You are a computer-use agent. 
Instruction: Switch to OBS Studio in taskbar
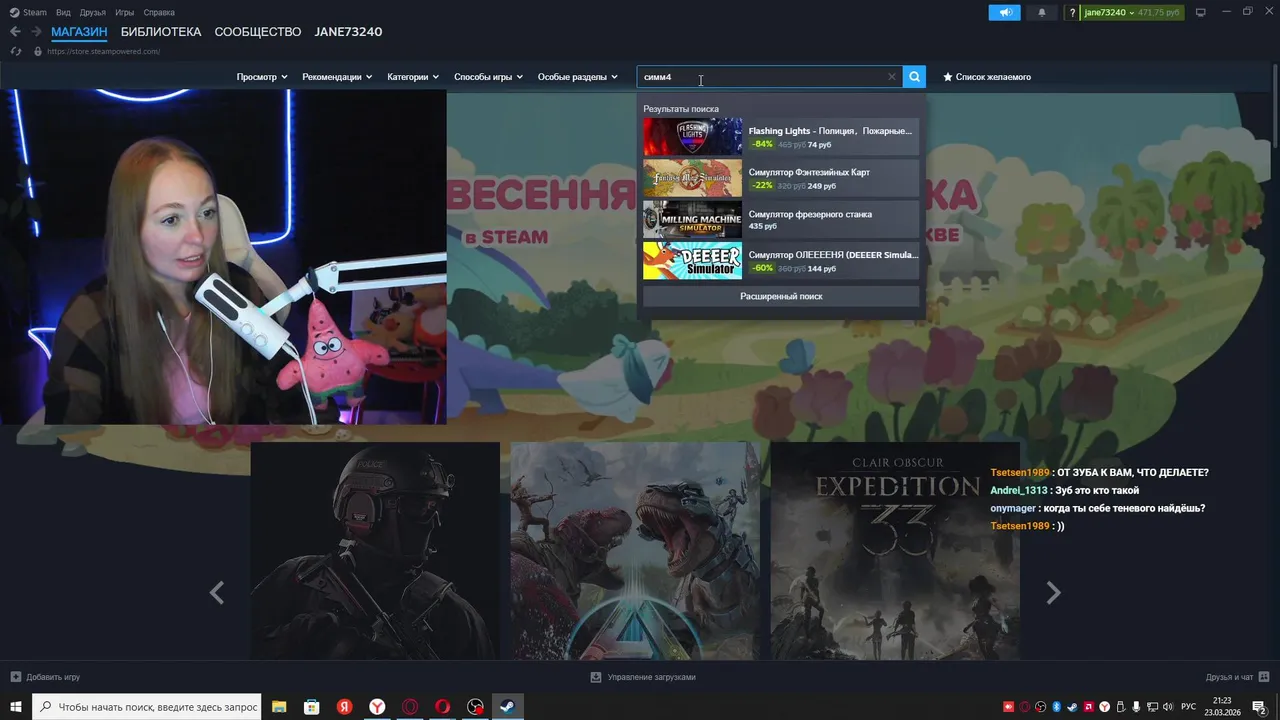point(475,707)
